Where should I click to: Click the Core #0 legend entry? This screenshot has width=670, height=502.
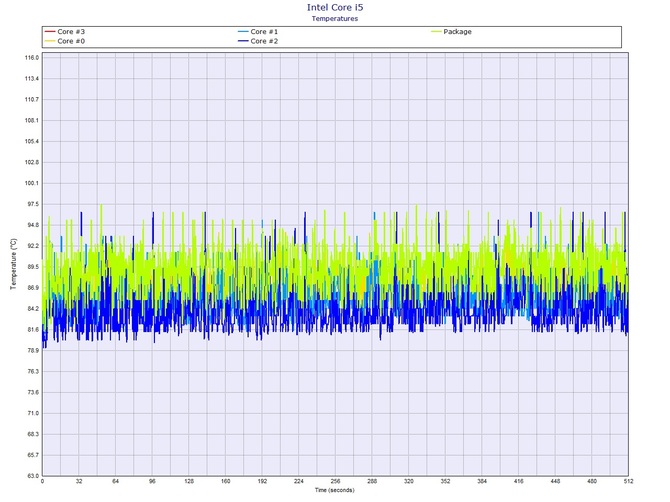pos(65,41)
